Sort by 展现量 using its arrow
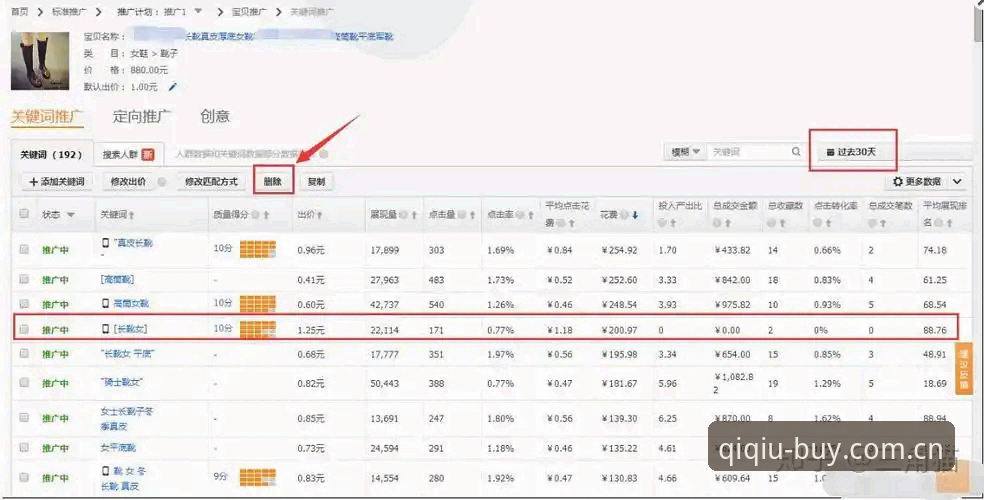Viewport: 984px width, 500px height. [415, 215]
